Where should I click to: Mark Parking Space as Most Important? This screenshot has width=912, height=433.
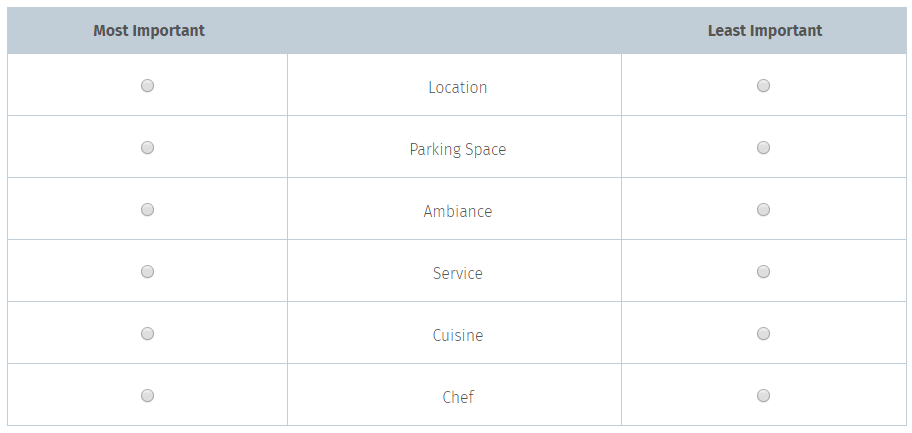point(148,147)
